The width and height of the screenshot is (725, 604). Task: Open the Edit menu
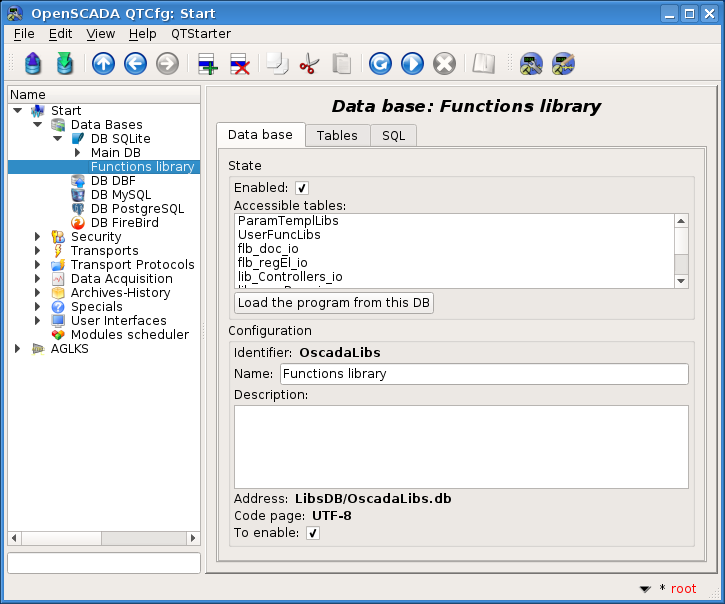(x=61, y=34)
